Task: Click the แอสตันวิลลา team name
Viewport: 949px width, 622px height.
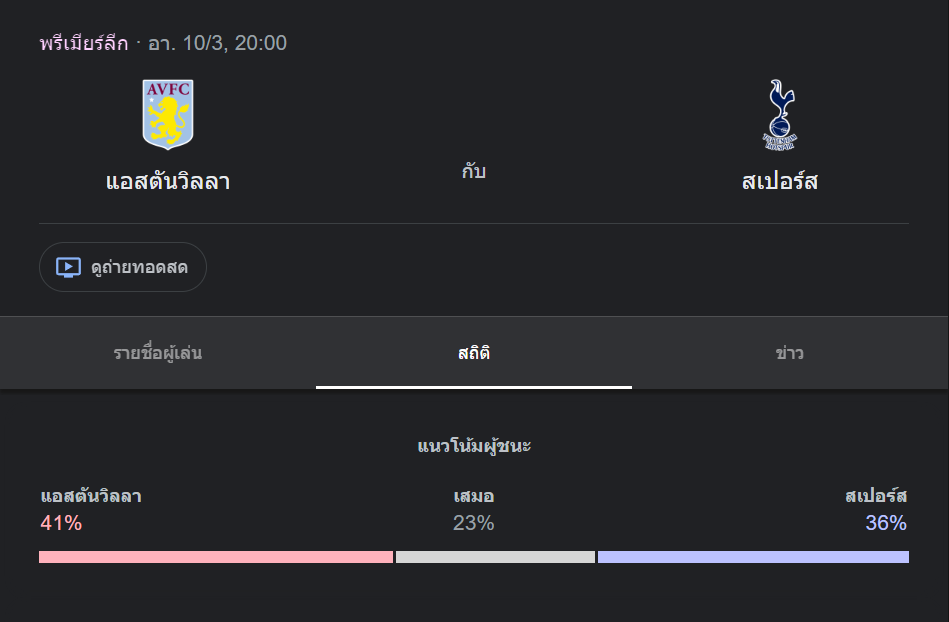Action: (x=166, y=183)
